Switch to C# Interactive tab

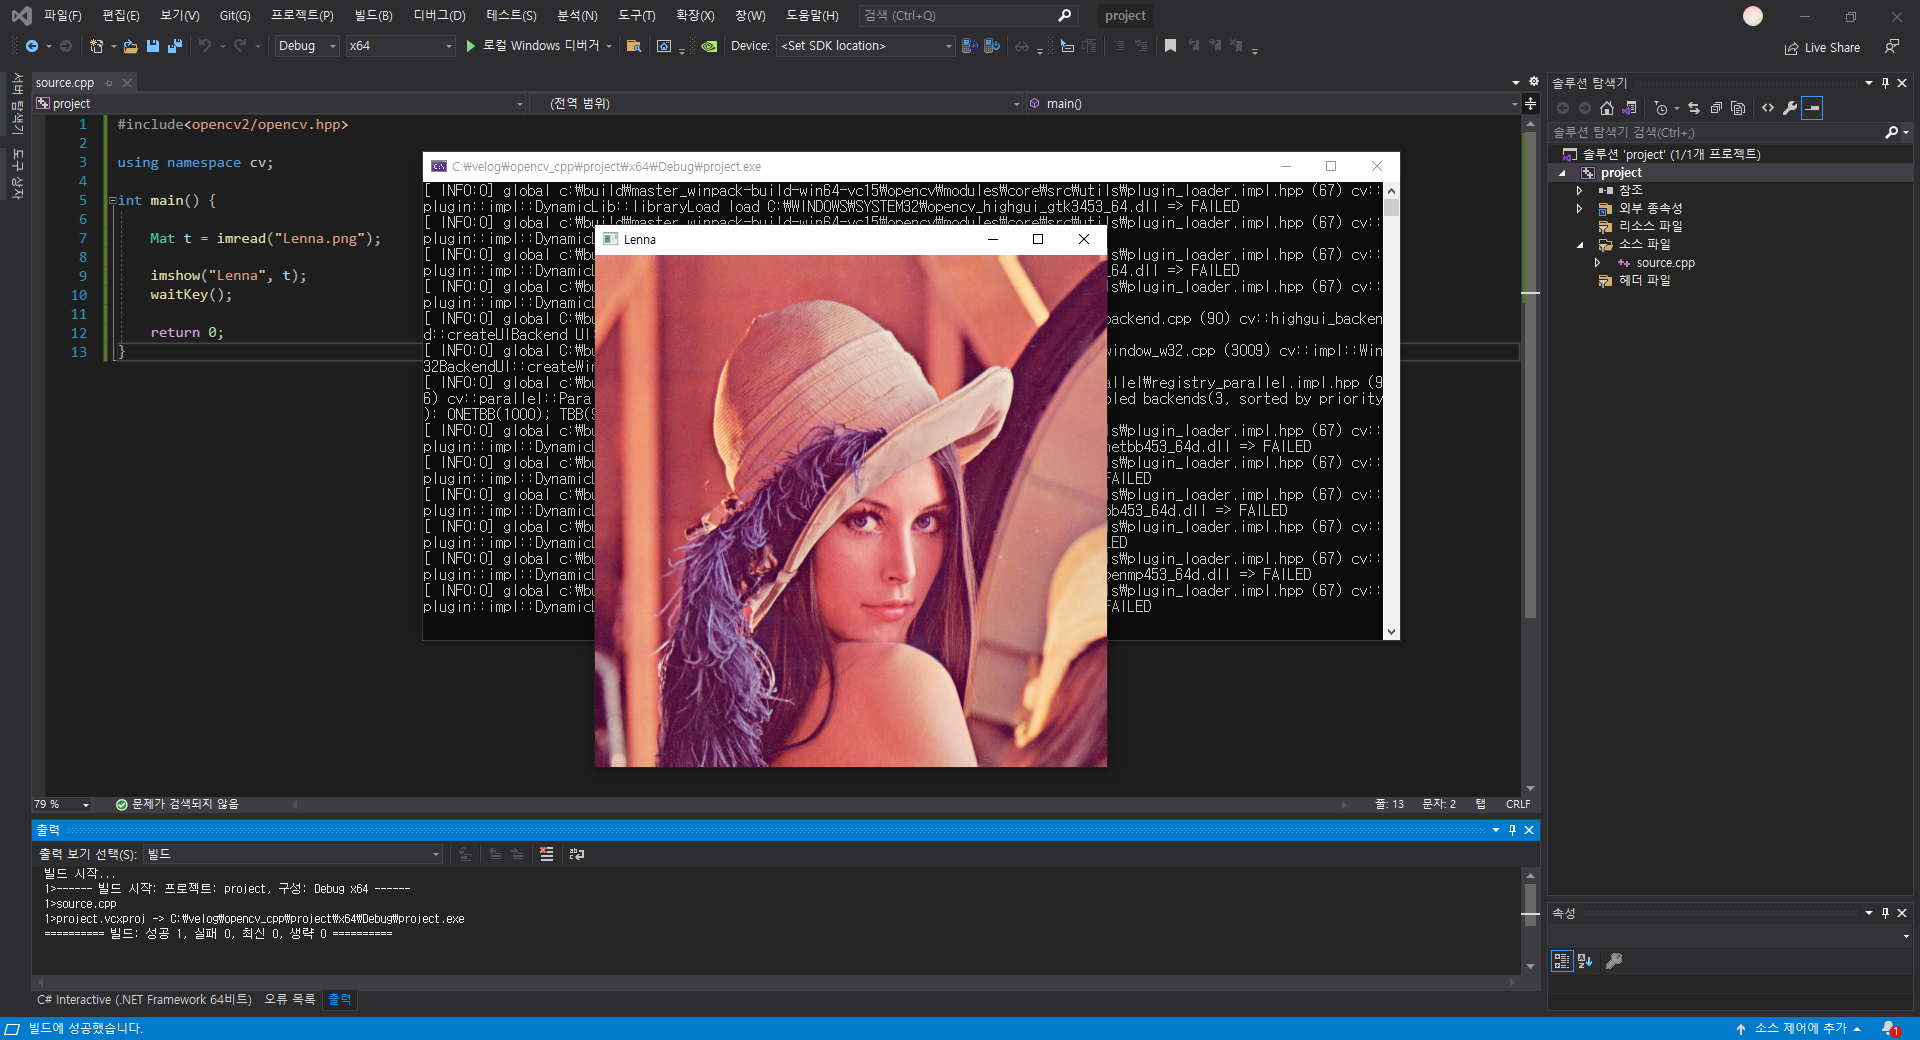(144, 999)
